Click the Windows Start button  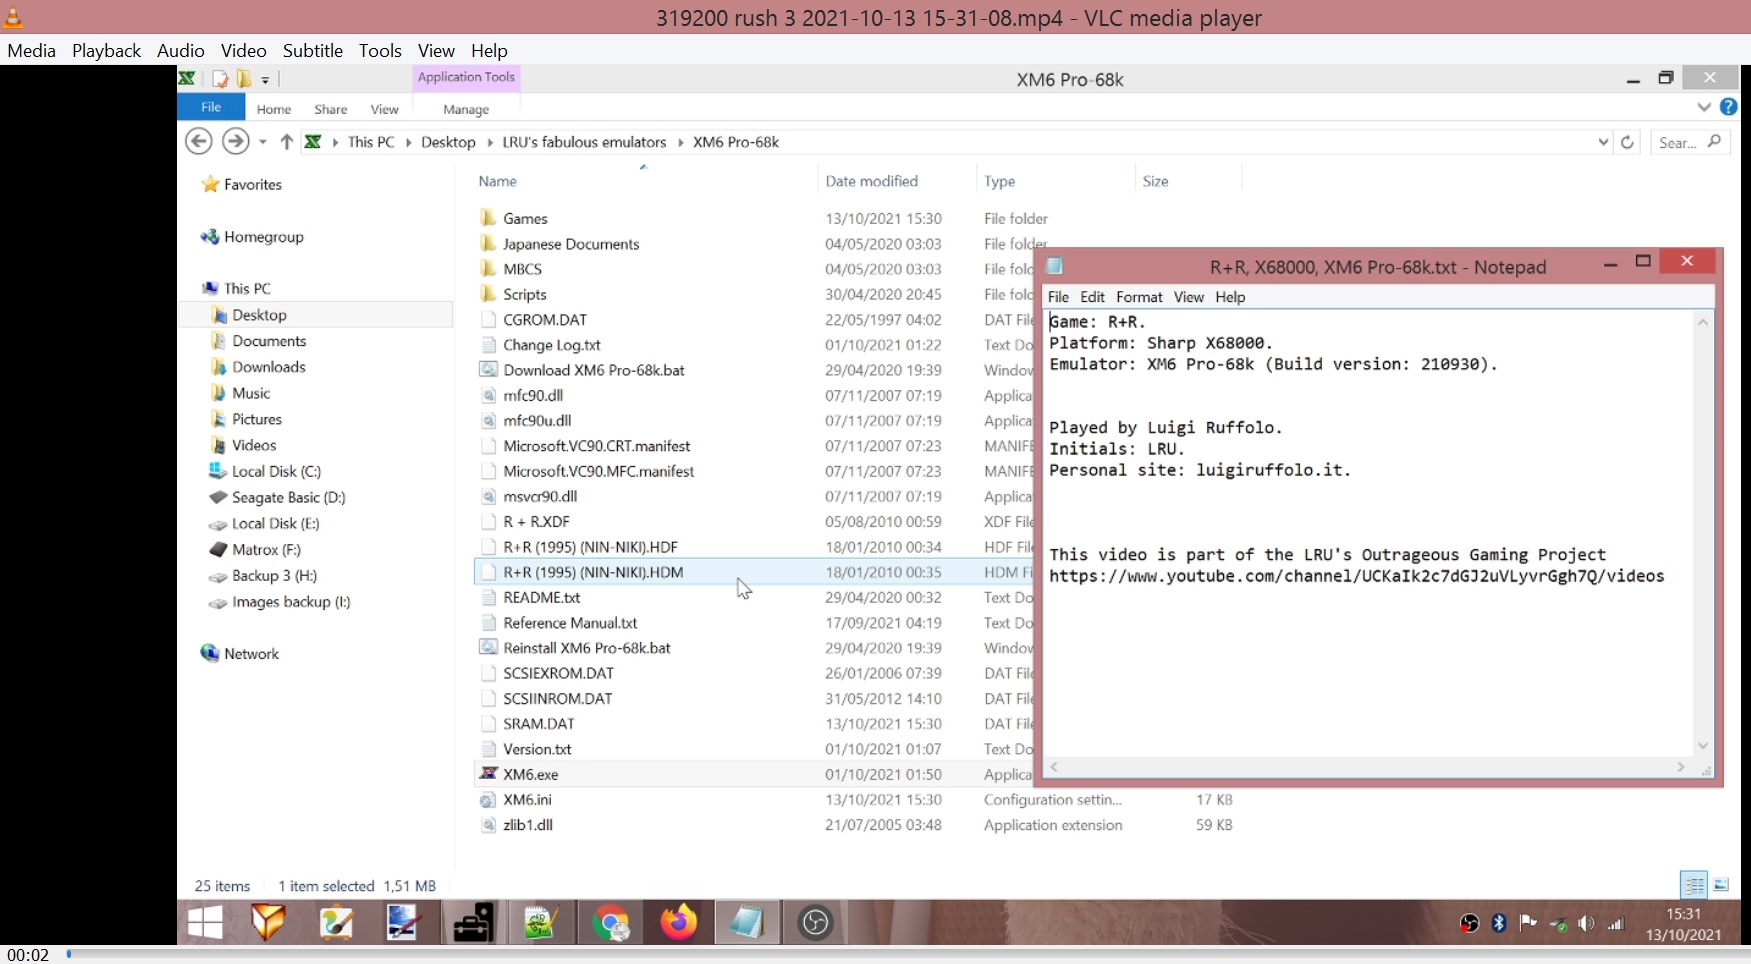click(205, 922)
